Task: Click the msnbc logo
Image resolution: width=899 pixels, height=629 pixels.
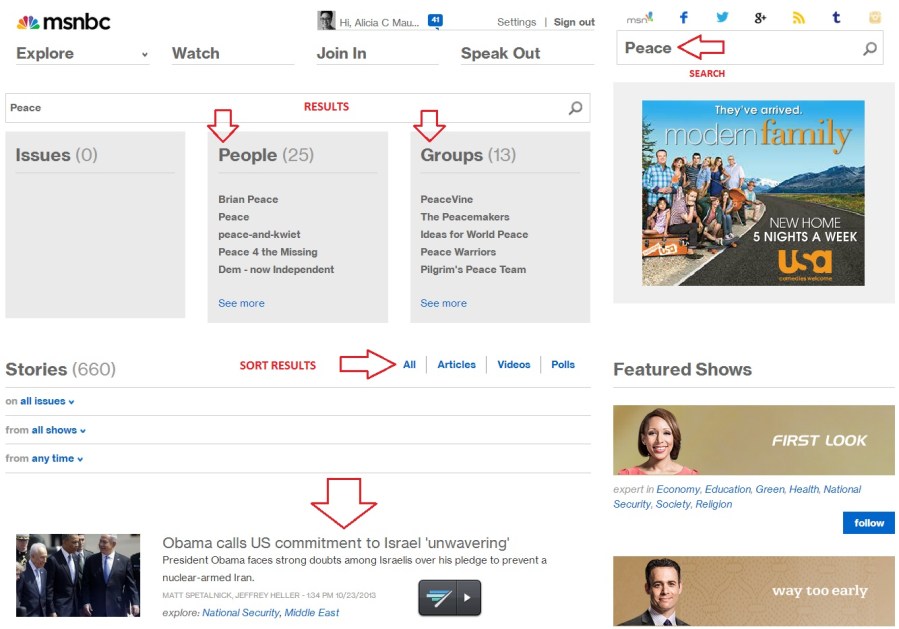Action: point(63,21)
